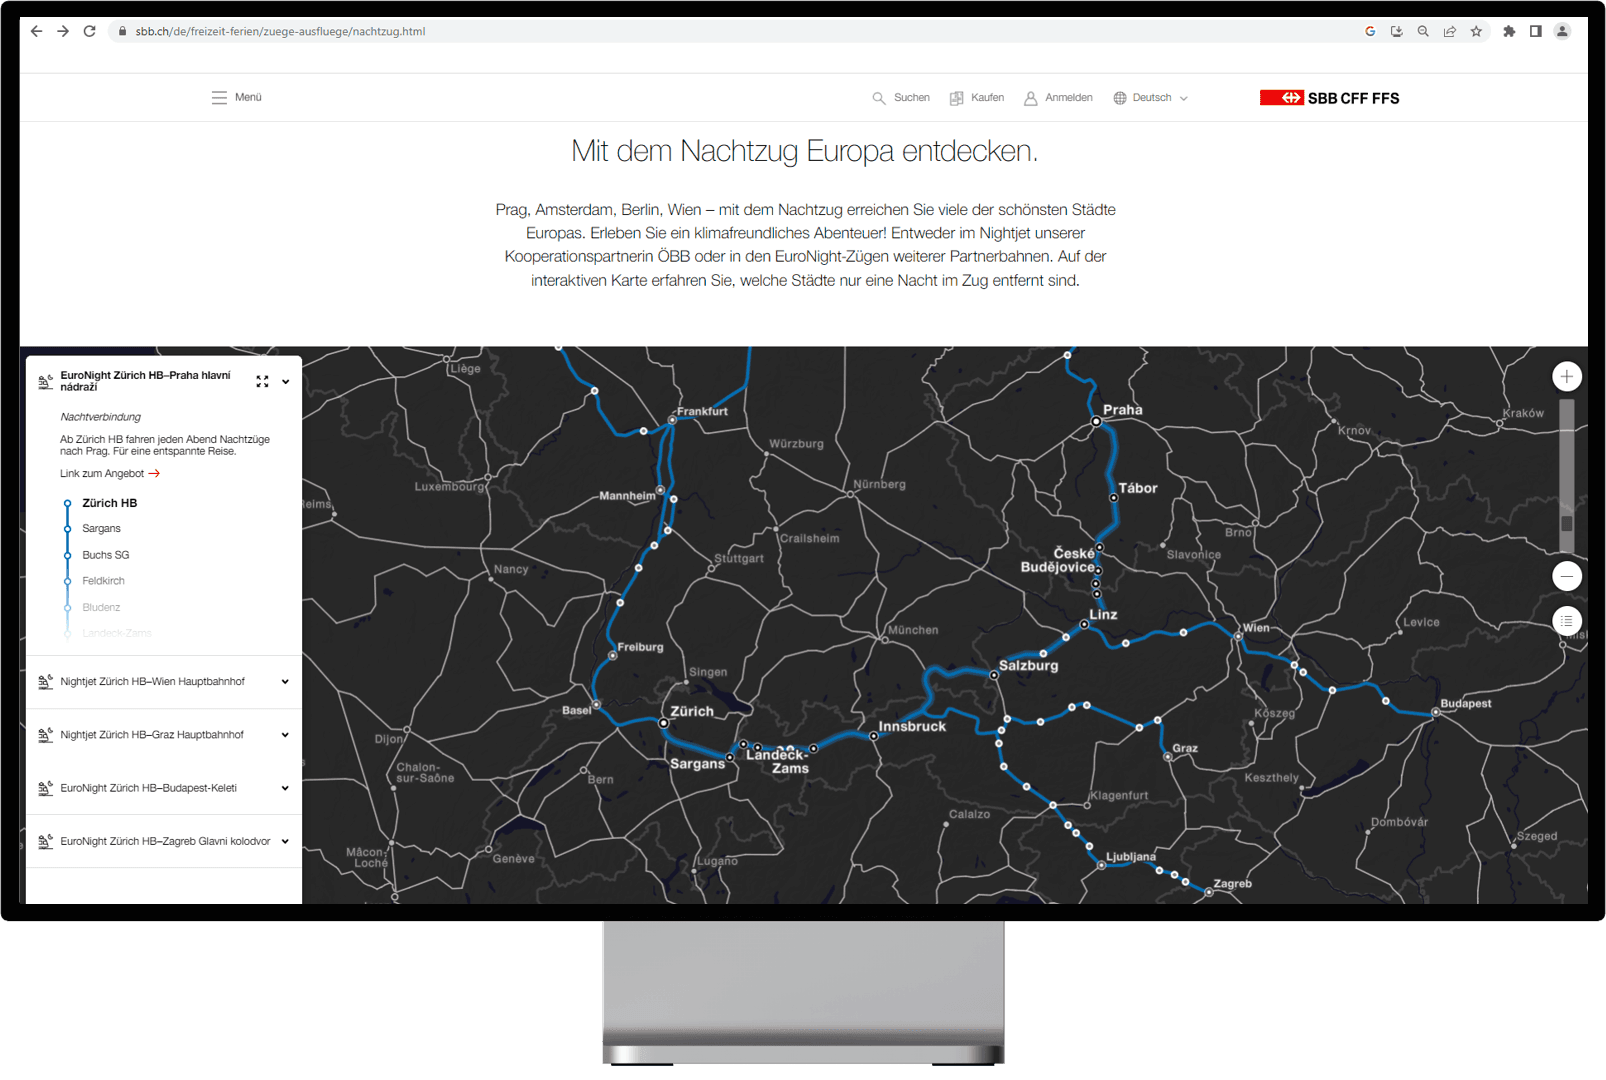Toggle the browser side panel icon
The image size is (1606, 1080).
tap(1536, 31)
